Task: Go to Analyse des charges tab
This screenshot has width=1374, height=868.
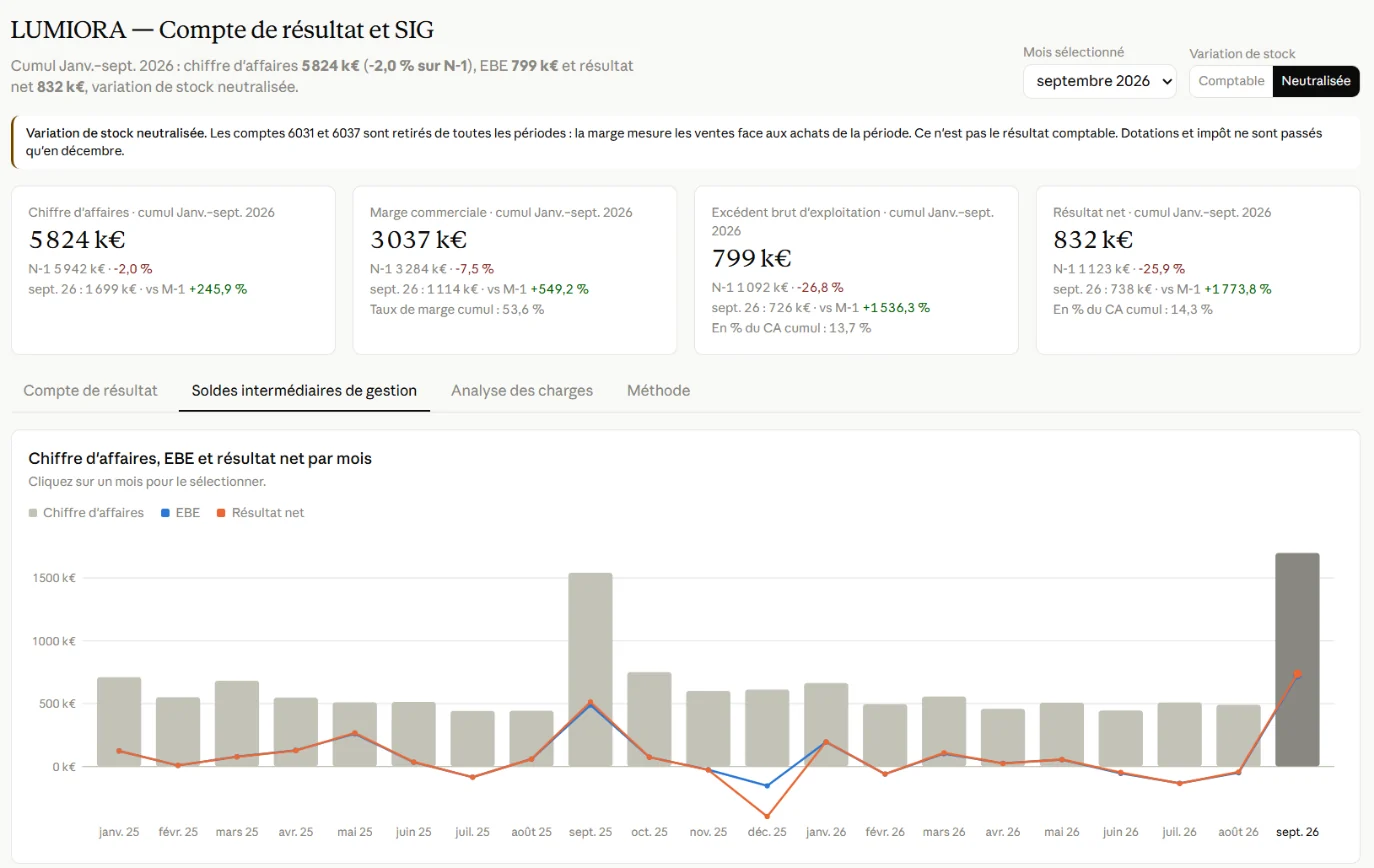Action: (522, 390)
